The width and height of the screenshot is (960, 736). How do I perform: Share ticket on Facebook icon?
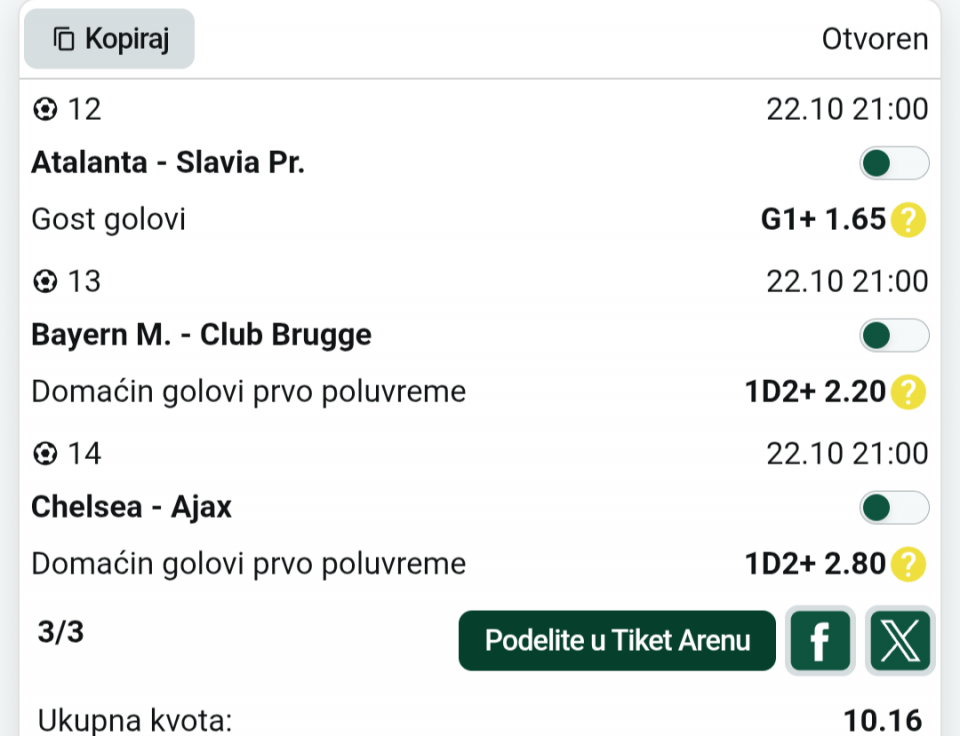820,640
